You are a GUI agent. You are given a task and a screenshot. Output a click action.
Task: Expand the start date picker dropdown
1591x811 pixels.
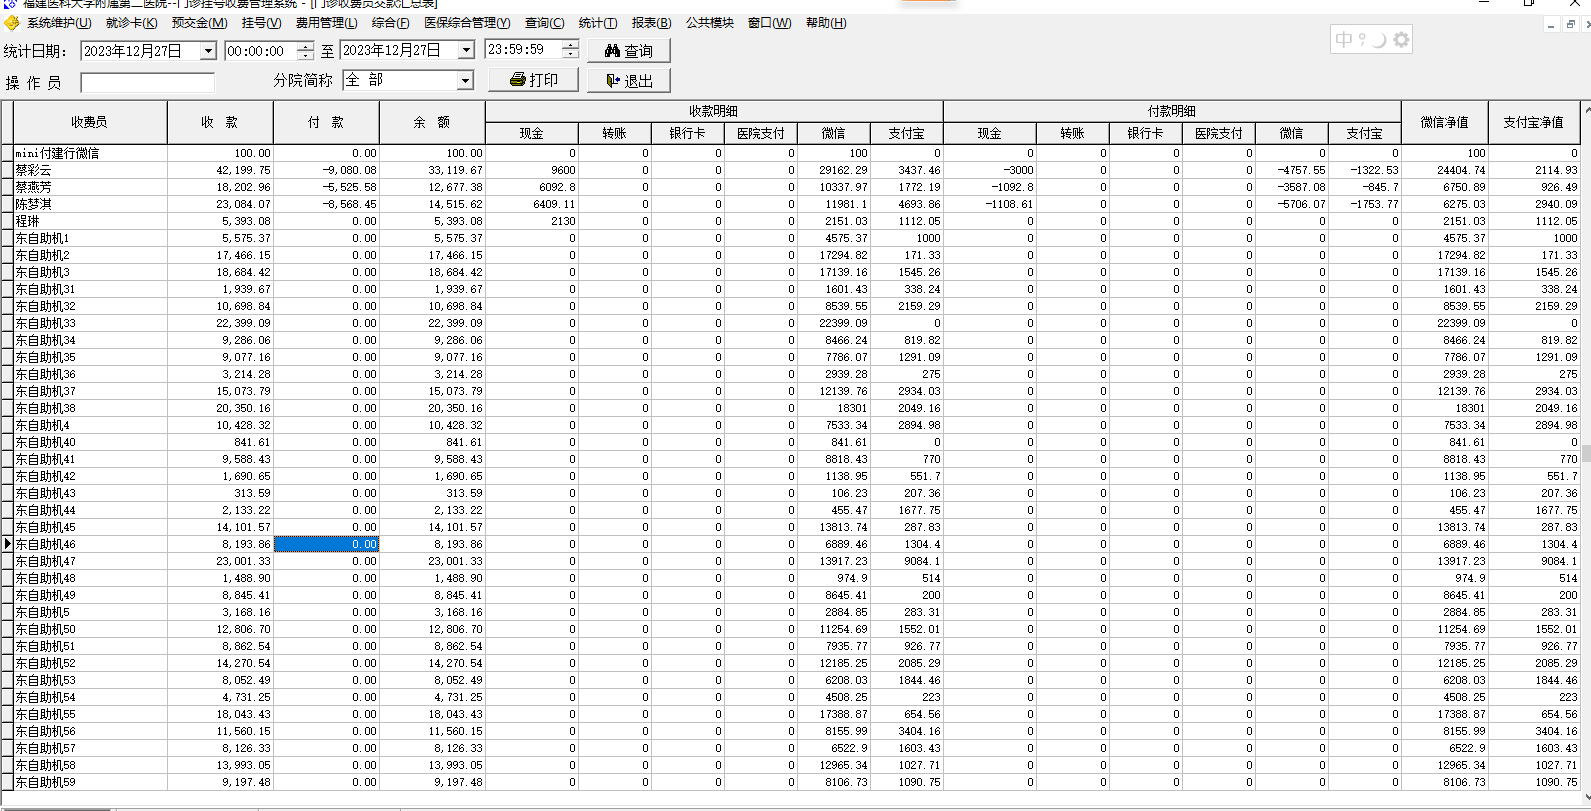point(208,51)
